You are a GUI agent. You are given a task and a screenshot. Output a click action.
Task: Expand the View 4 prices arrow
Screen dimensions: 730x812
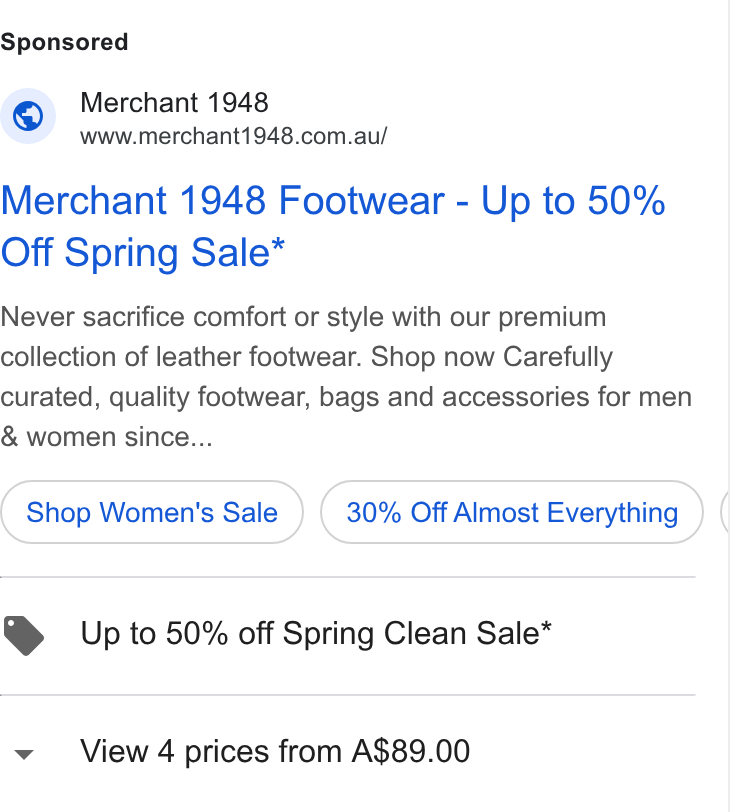(x=24, y=755)
